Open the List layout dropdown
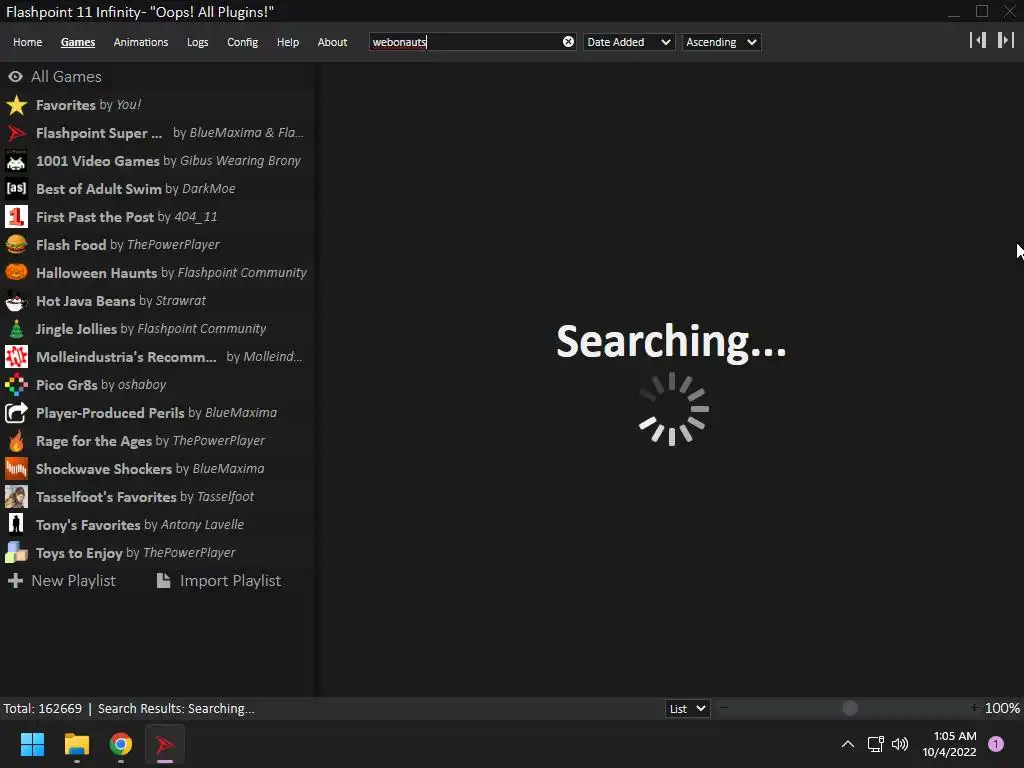The image size is (1024, 768). click(687, 709)
